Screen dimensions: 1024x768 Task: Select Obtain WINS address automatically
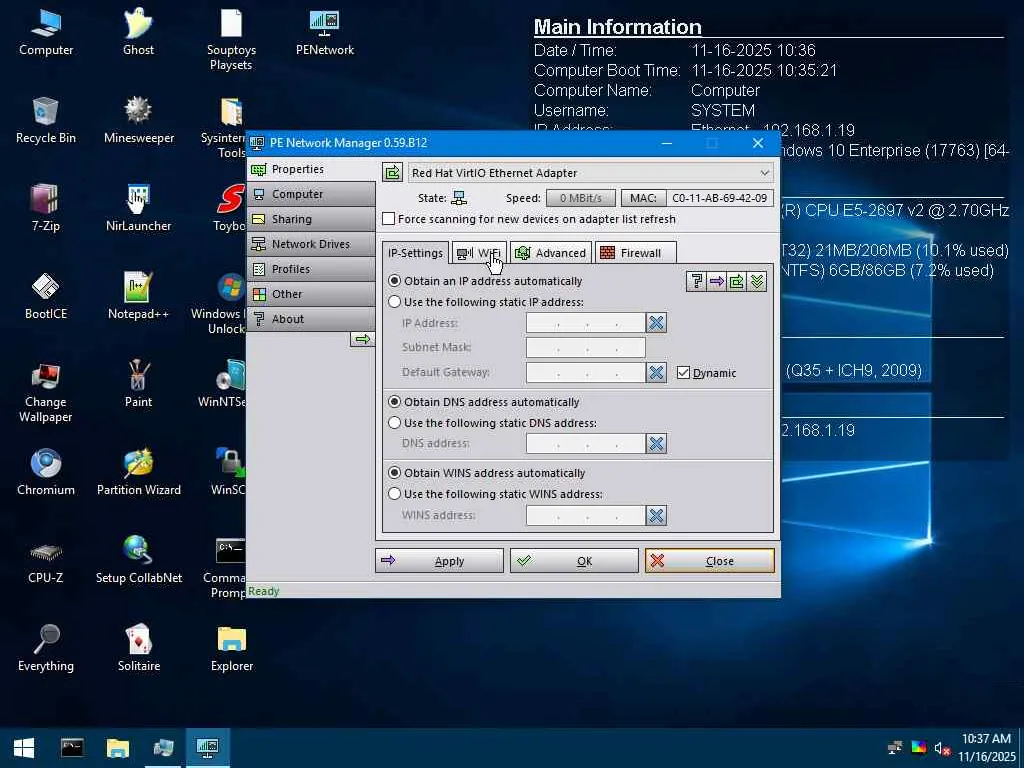pyautogui.click(x=487, y=473)
